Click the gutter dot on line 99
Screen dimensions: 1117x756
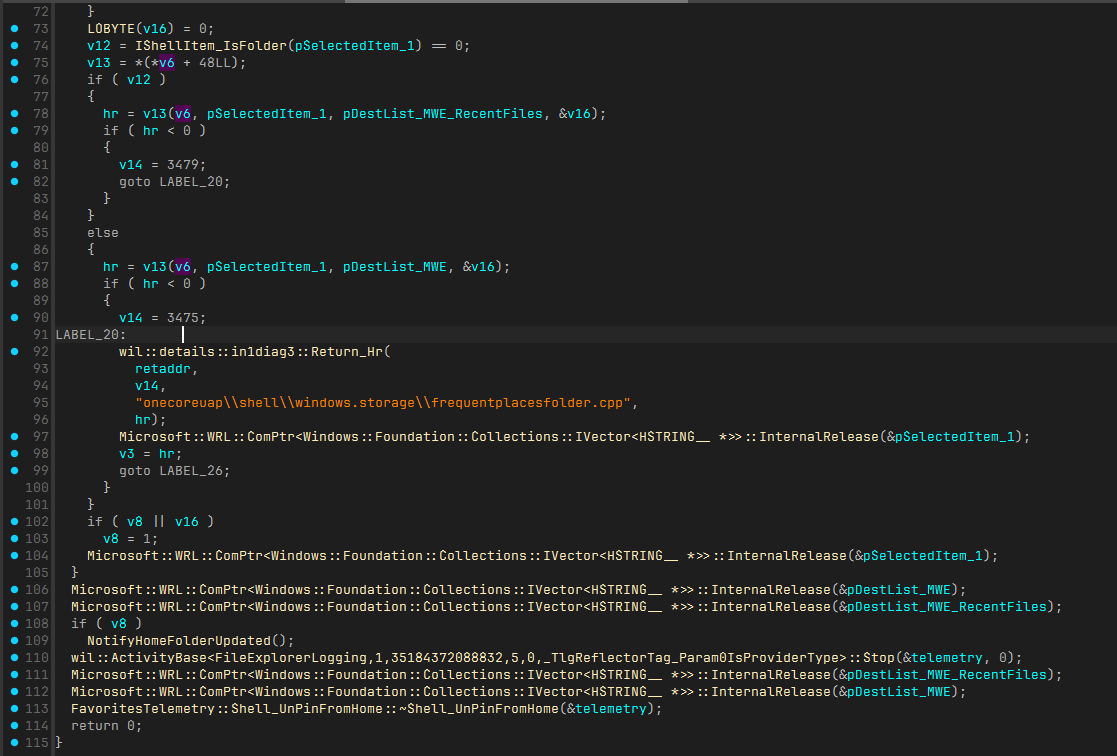click(13, 470)
